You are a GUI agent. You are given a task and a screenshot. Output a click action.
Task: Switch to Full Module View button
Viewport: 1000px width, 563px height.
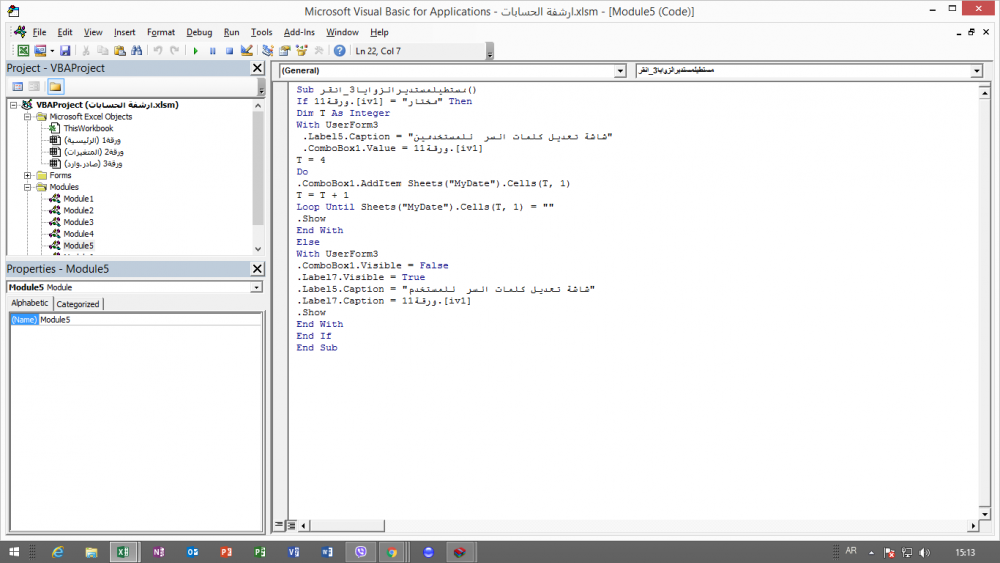pos(291,525)
